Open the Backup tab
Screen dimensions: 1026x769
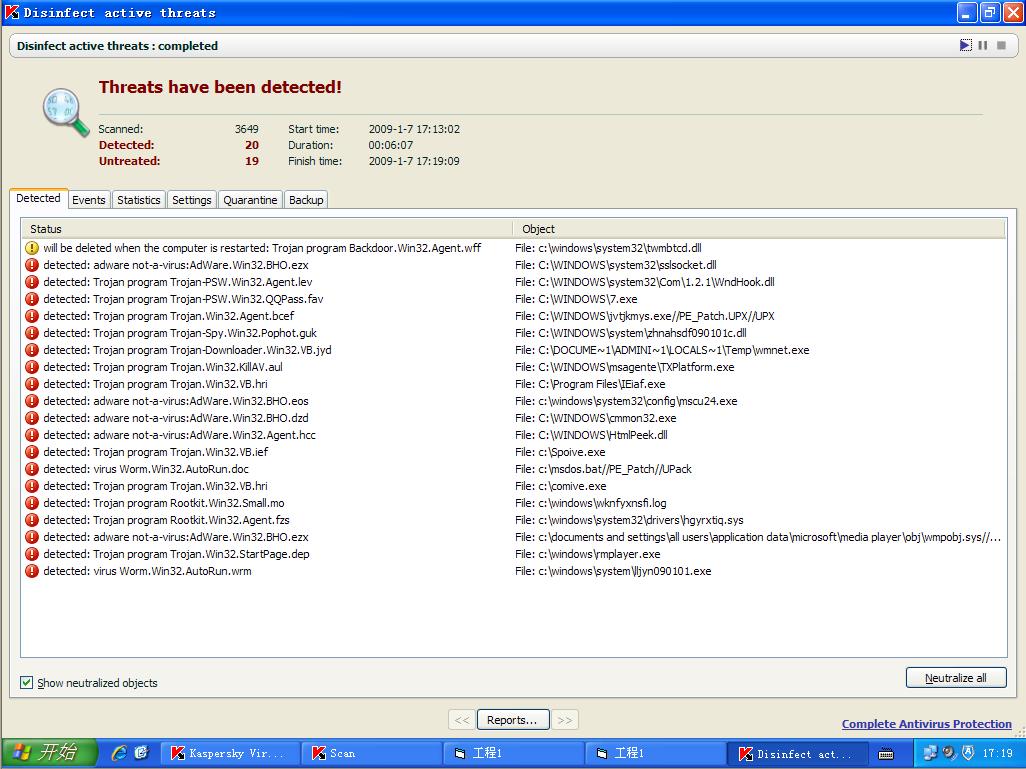click(x=306, y=200)
